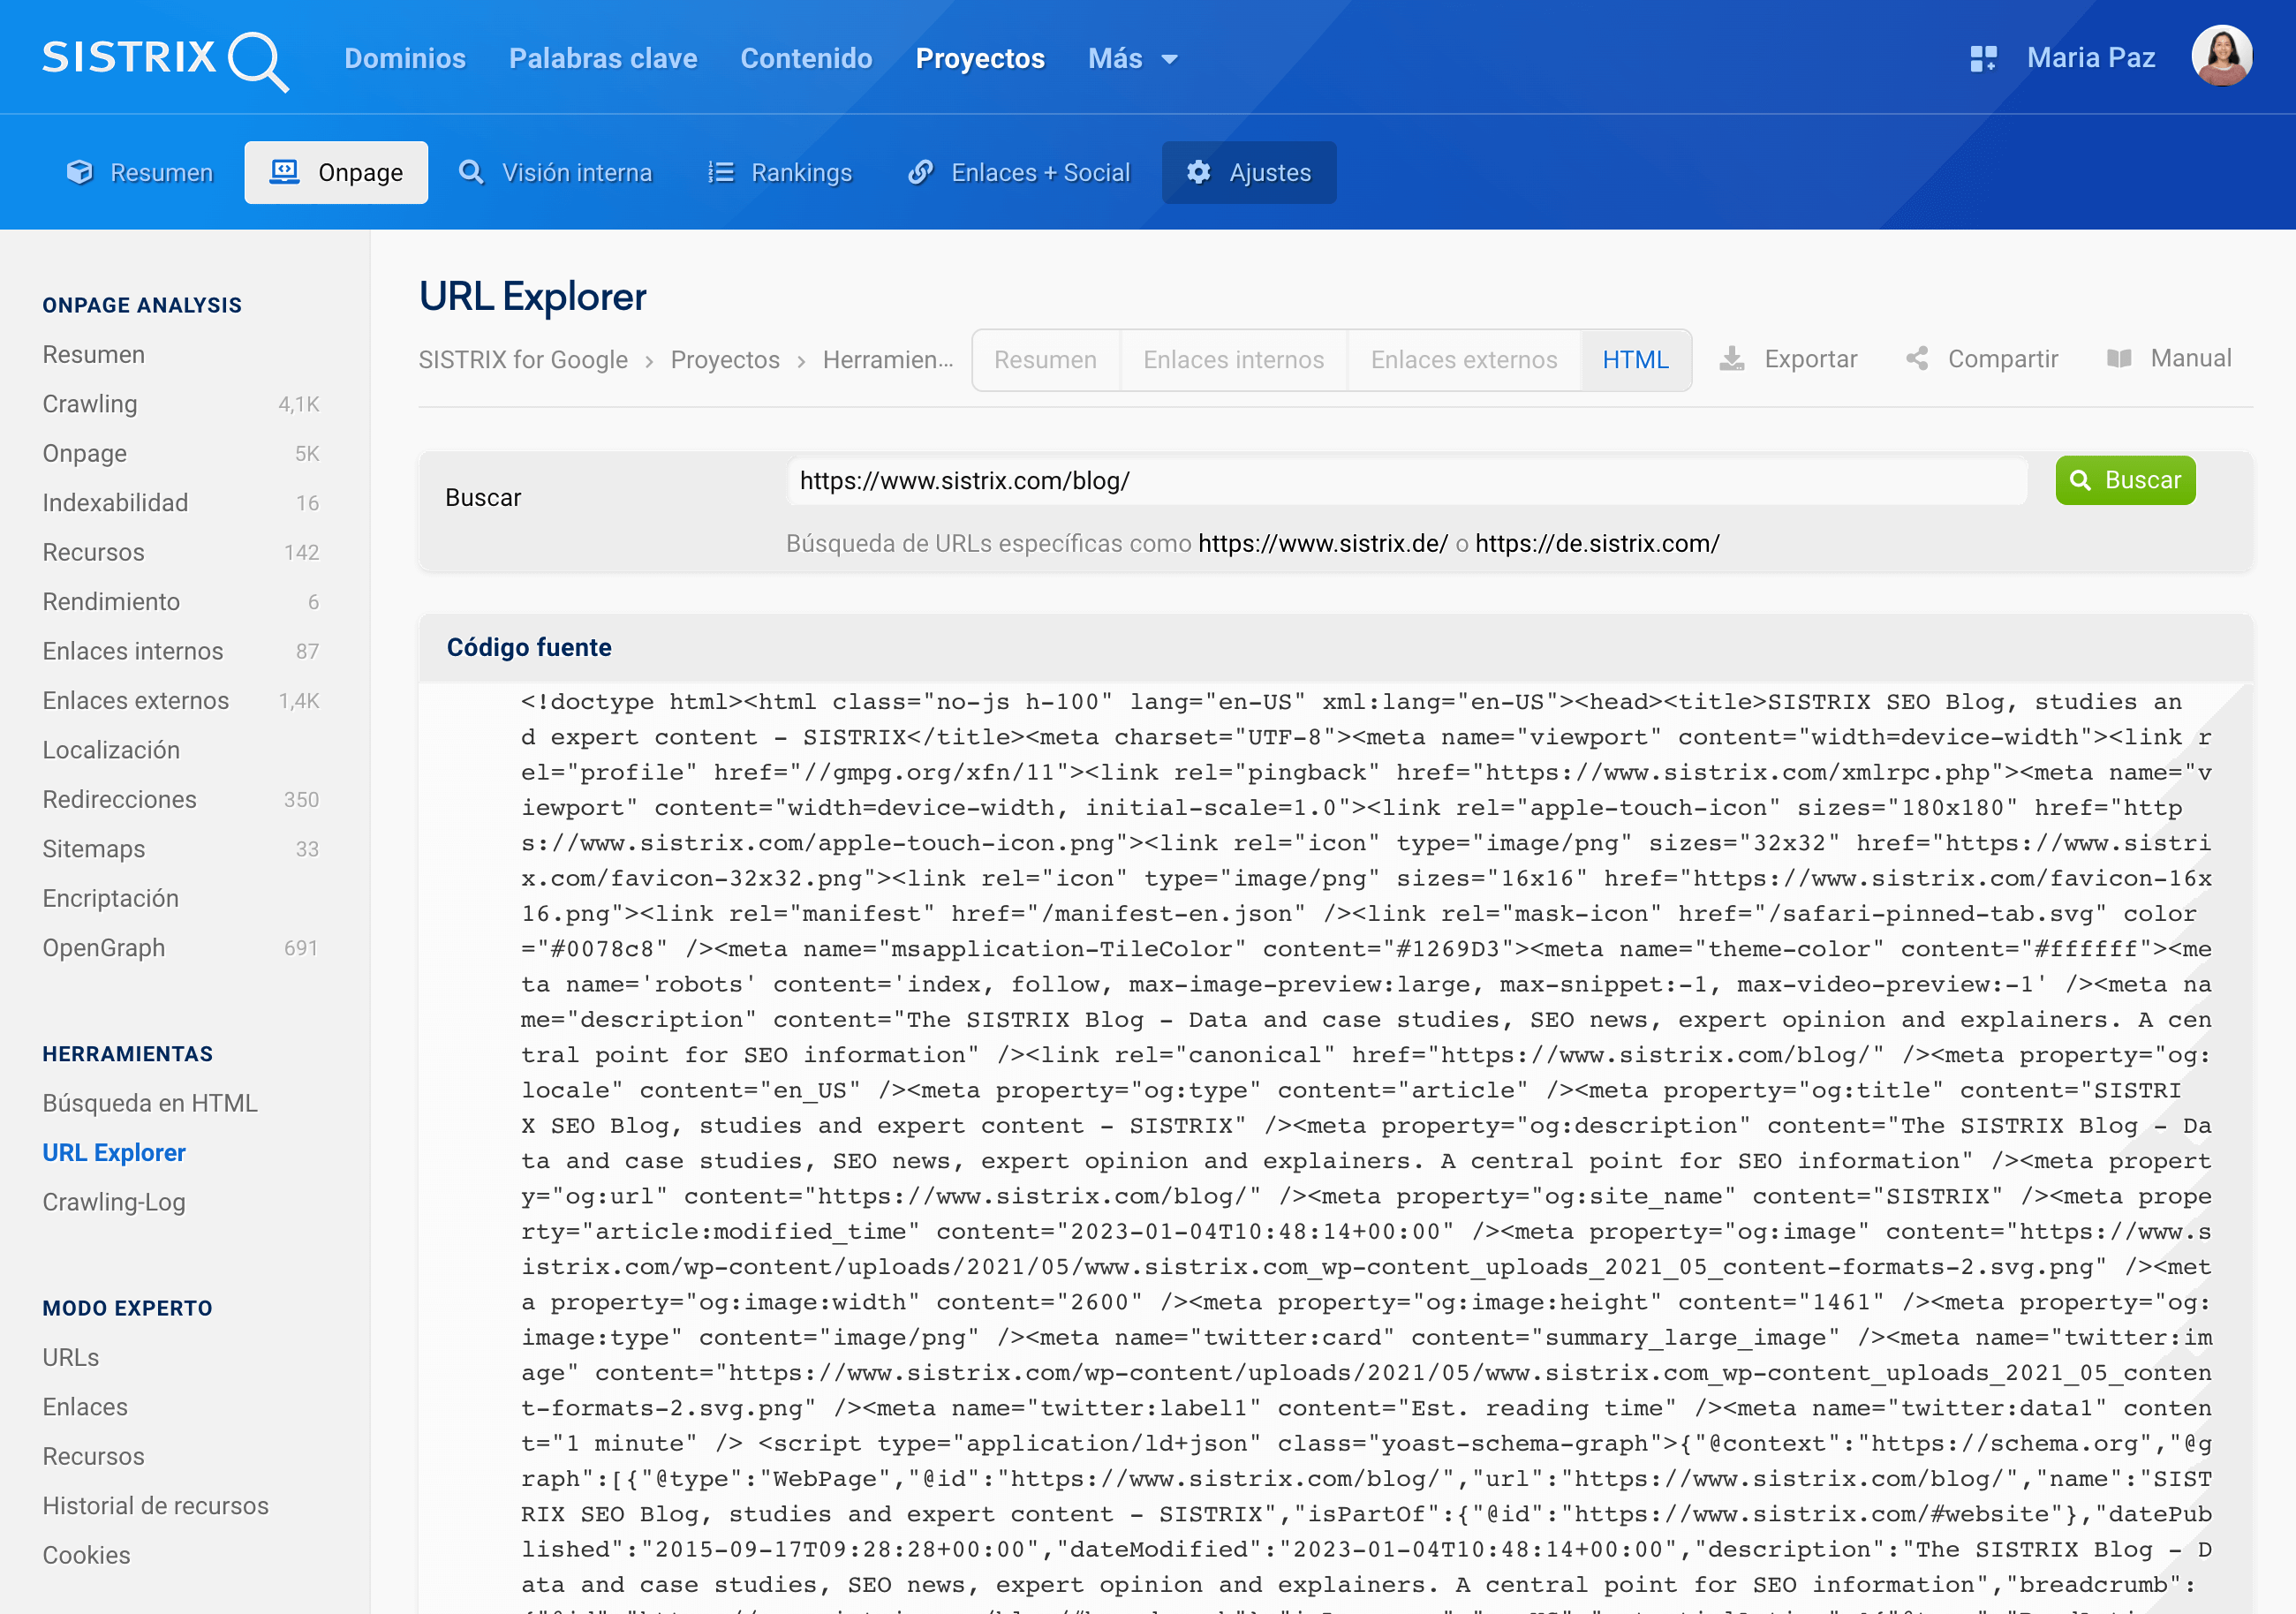Click the Compartir share icon

pos(1917,359)
